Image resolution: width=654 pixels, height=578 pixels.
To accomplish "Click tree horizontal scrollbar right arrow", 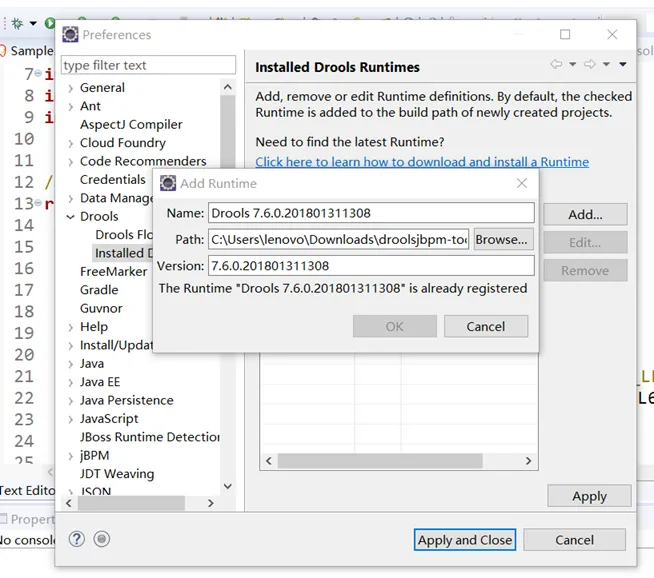I will coord(211,503).
